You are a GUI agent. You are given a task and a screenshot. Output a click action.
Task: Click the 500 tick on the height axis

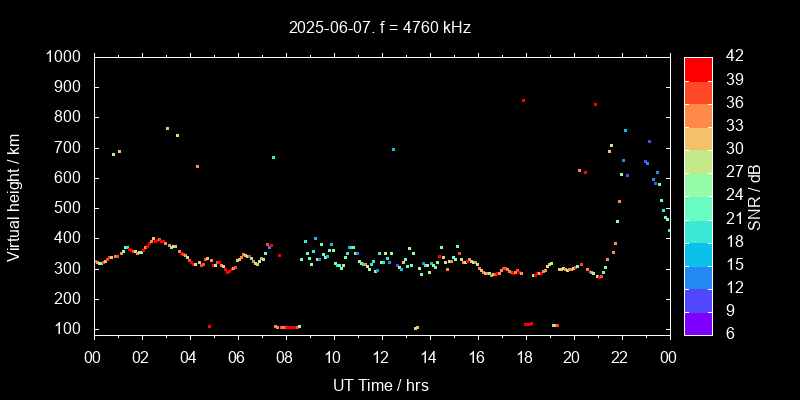click(71, 208)
